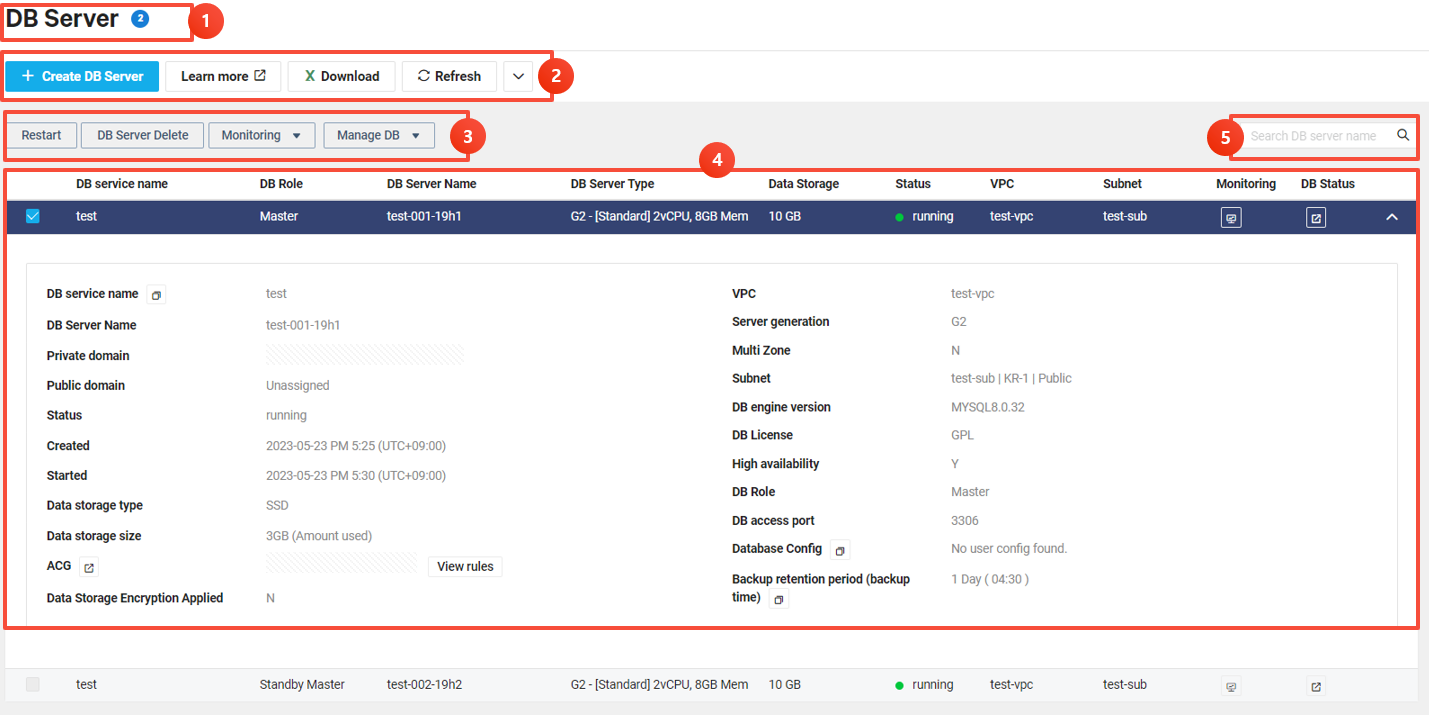Click the icon beside DB service name label

point(156,295)
